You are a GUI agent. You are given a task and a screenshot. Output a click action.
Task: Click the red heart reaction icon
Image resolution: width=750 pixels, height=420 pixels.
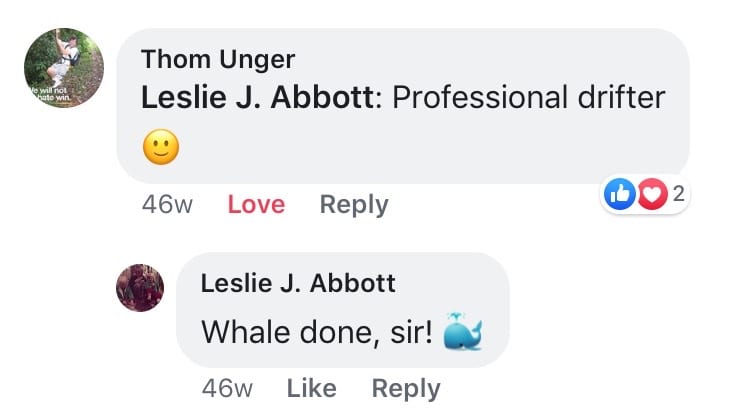(651, 195)
